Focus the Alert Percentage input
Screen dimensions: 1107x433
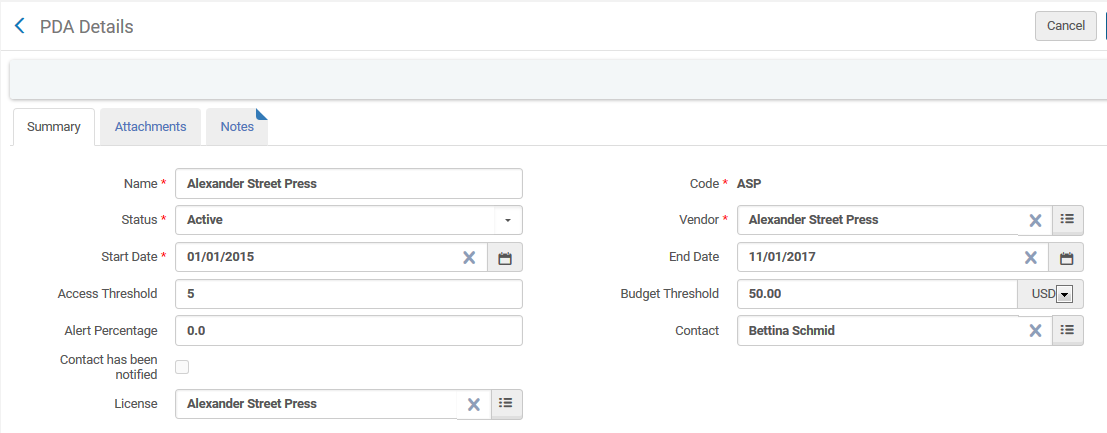coord(348,331)
